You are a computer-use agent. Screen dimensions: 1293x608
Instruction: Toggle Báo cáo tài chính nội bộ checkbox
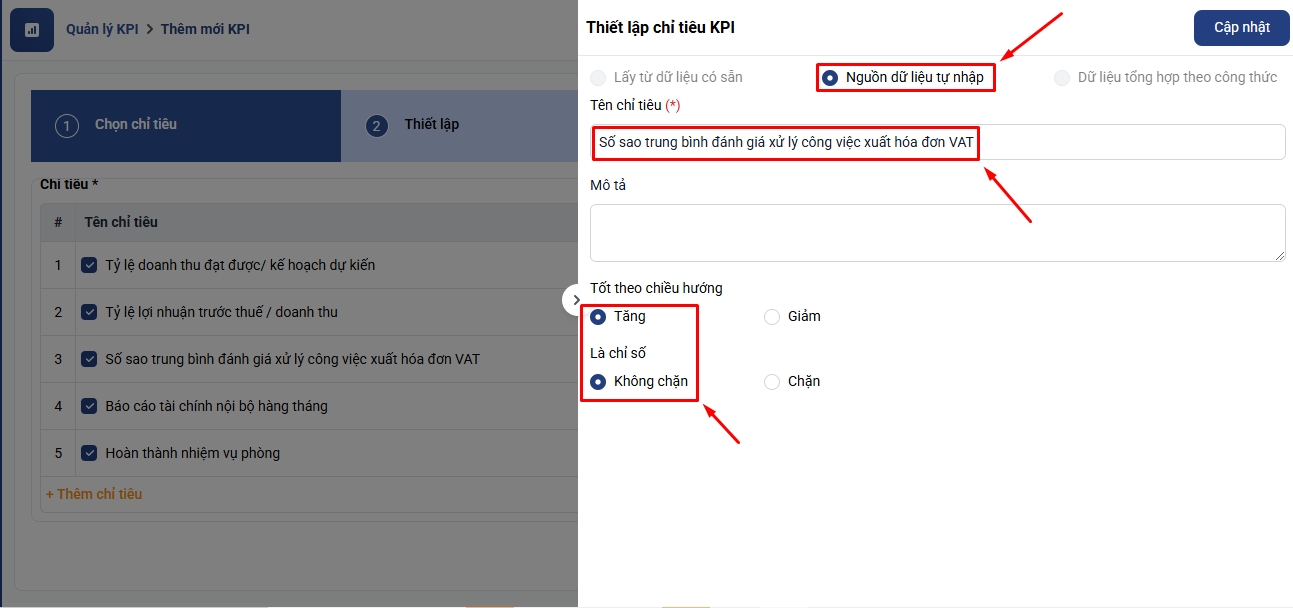[89, 406]
